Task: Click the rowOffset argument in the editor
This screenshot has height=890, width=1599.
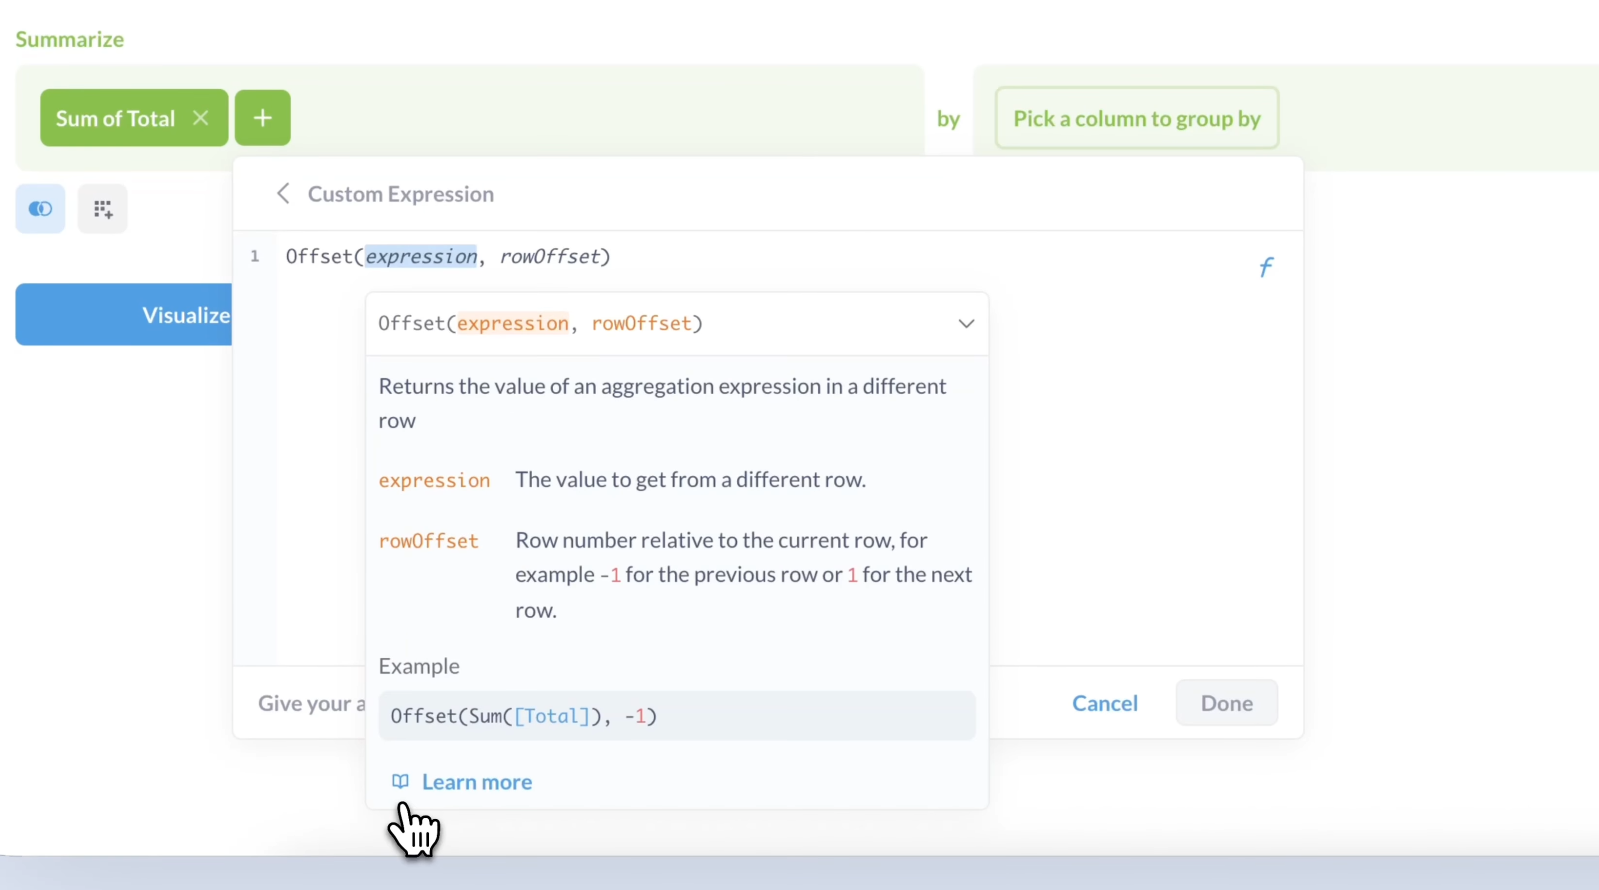Action: 549,257
